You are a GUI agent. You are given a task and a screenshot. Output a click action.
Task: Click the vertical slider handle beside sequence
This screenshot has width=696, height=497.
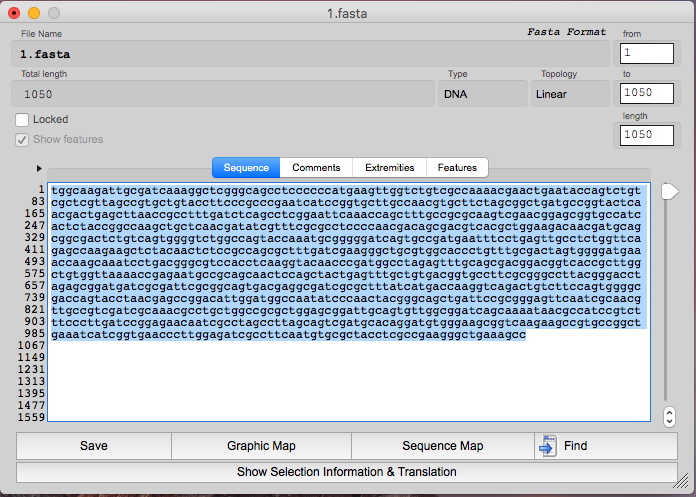pos(669,192)
